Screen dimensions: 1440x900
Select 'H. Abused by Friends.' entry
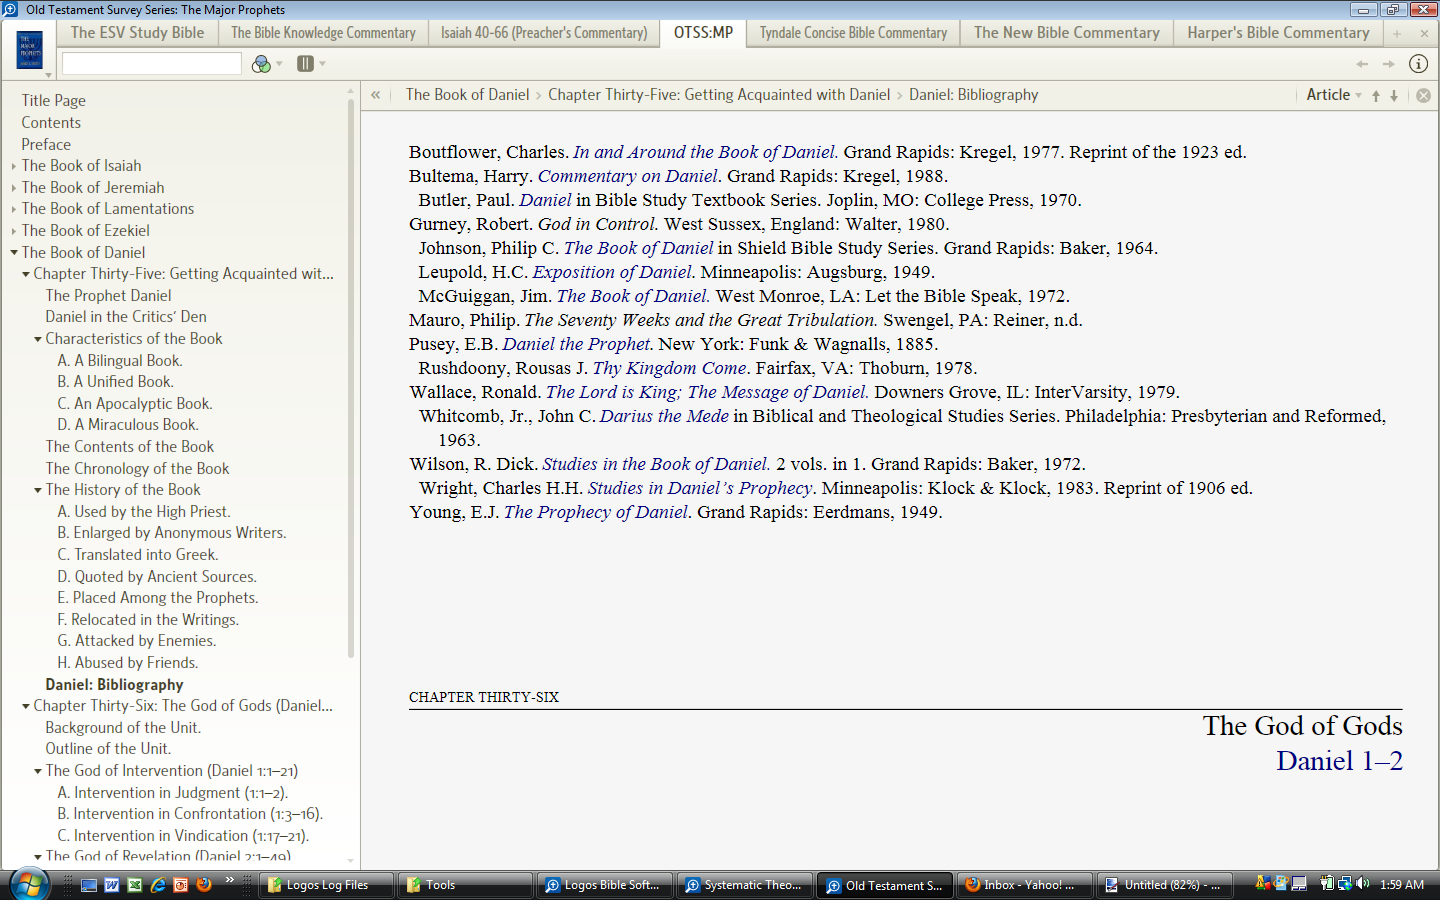pos(128,663)
